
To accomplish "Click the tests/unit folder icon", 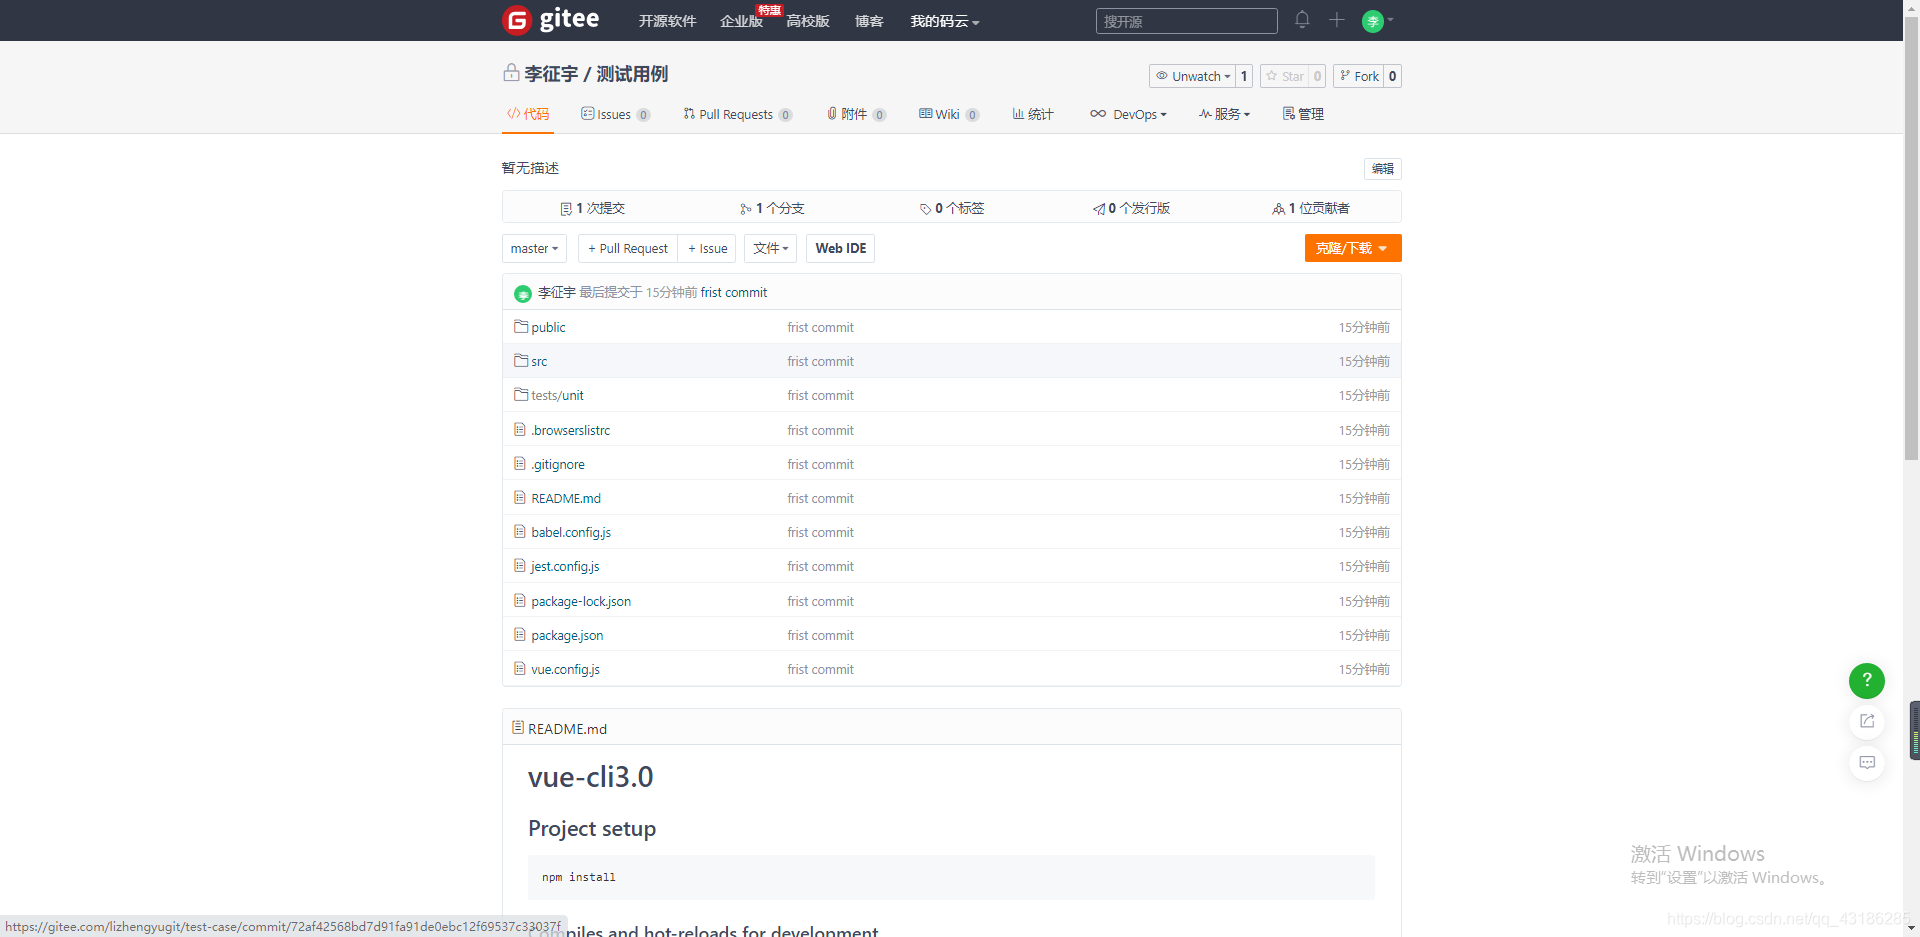I will [x=521, y=394].
